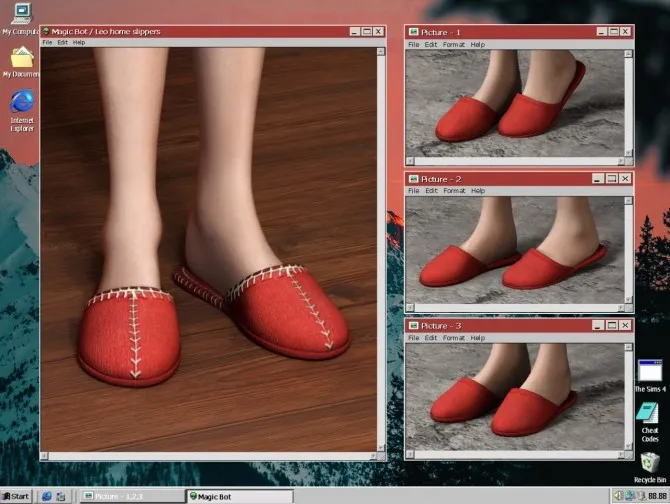The height and width of the screenshot is (504, 670).
Task: Open Format menu in Picture - 3 window
Action: click(x=454, y=337)
